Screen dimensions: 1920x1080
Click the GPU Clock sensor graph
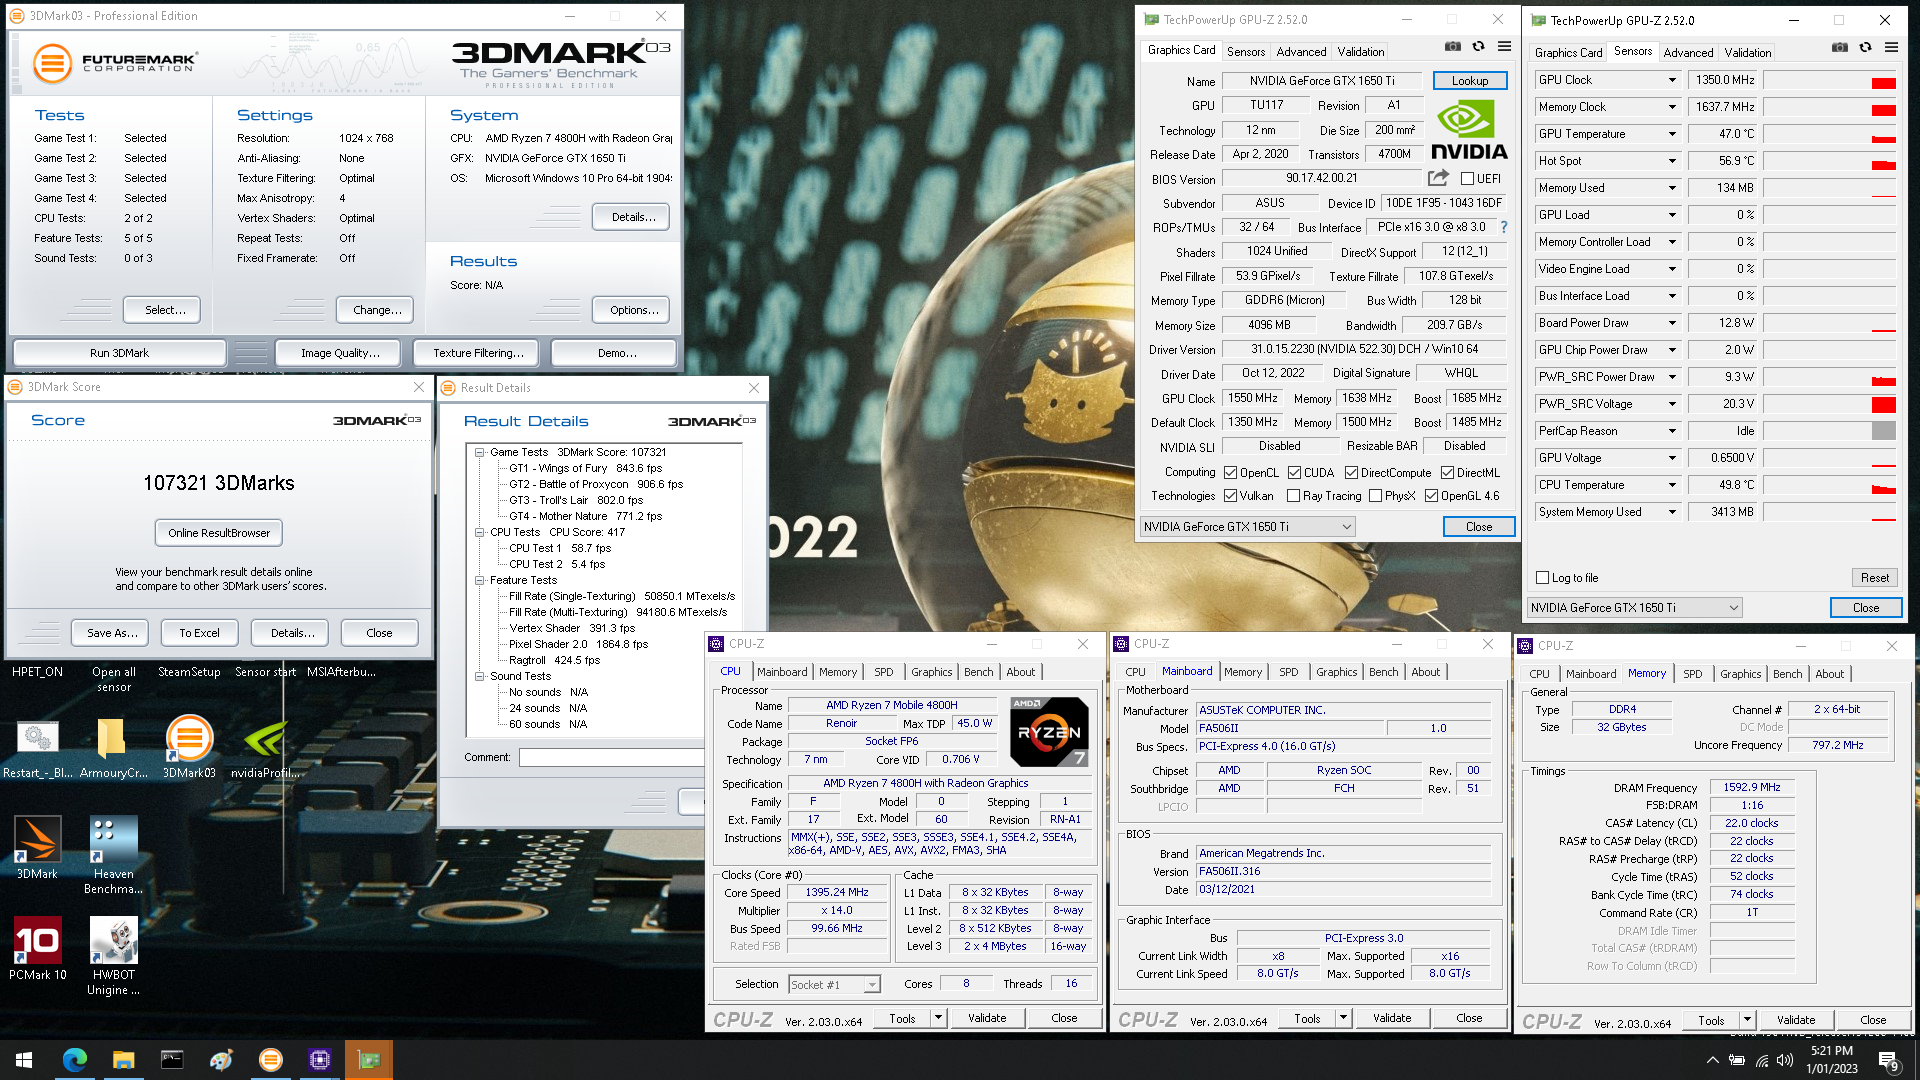click(x=1830, y=80)
